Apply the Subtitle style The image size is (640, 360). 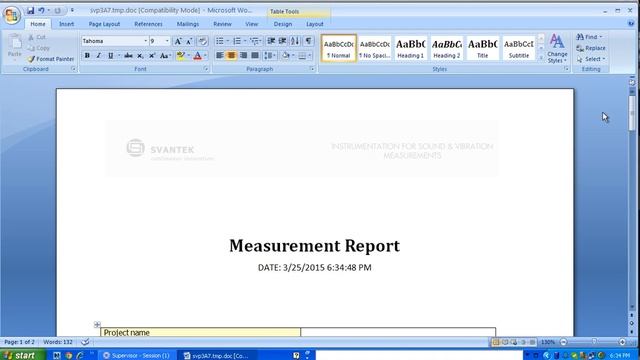click(518, 48)
